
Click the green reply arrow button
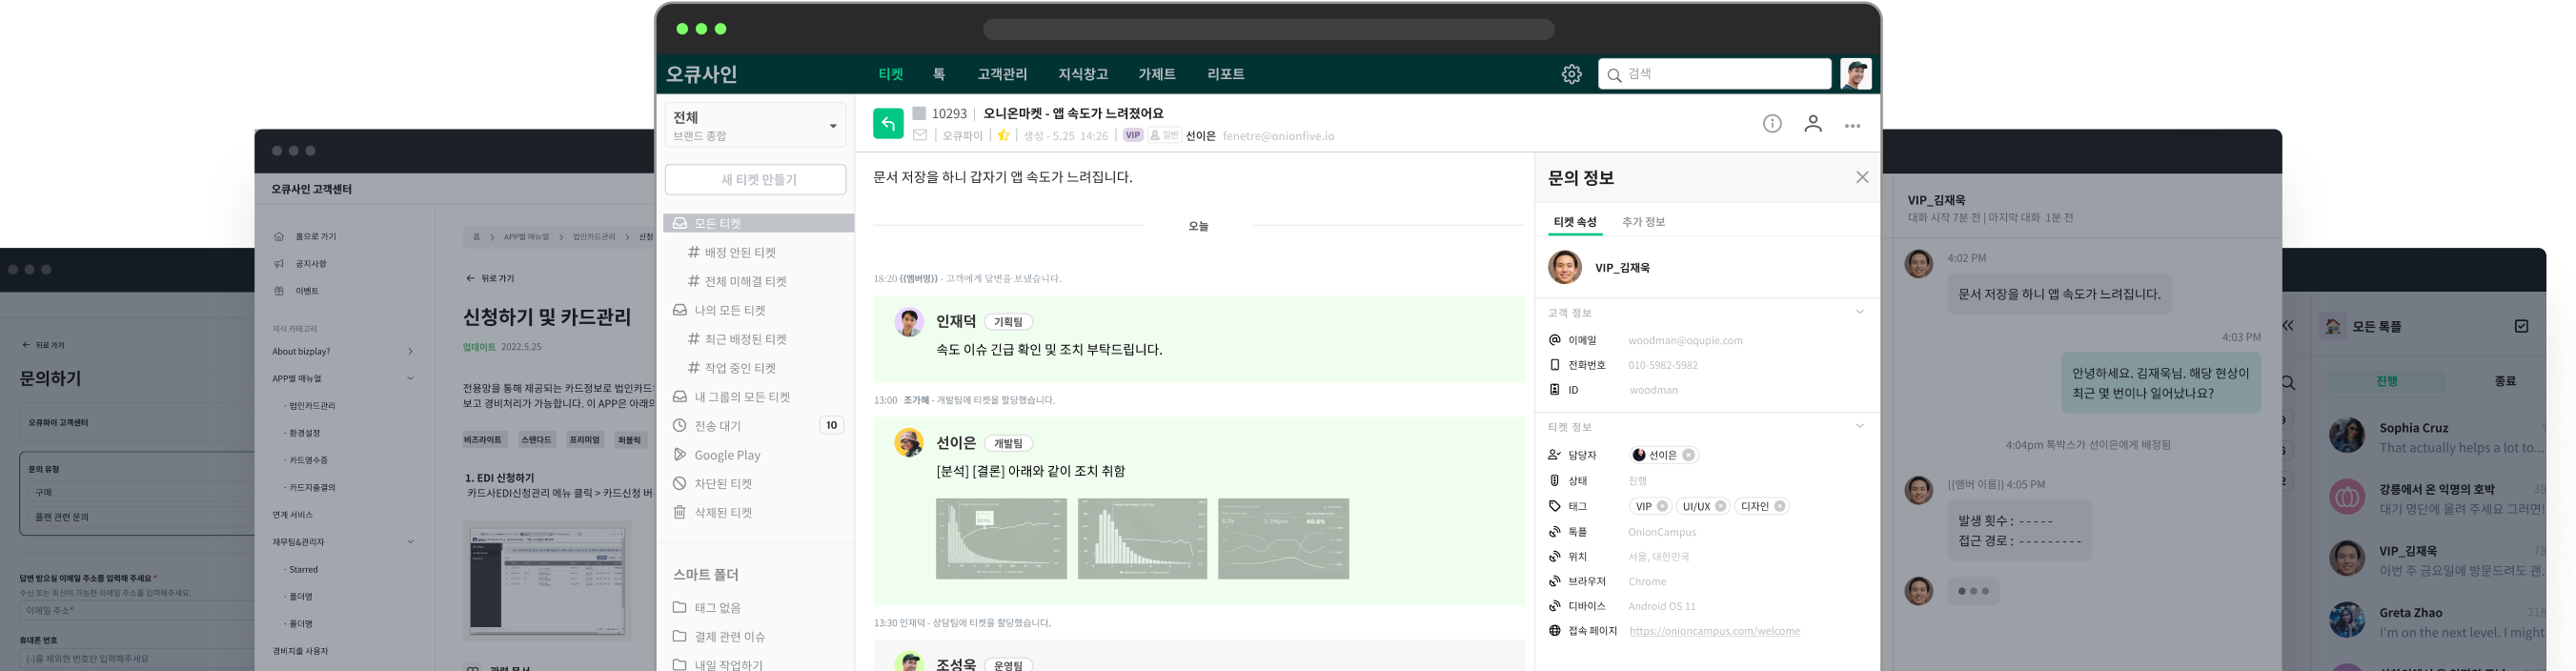click(888, 123)
